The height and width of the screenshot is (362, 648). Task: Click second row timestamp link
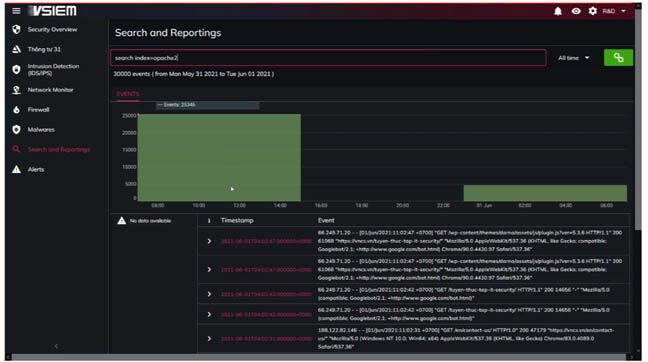click(266, 269)
